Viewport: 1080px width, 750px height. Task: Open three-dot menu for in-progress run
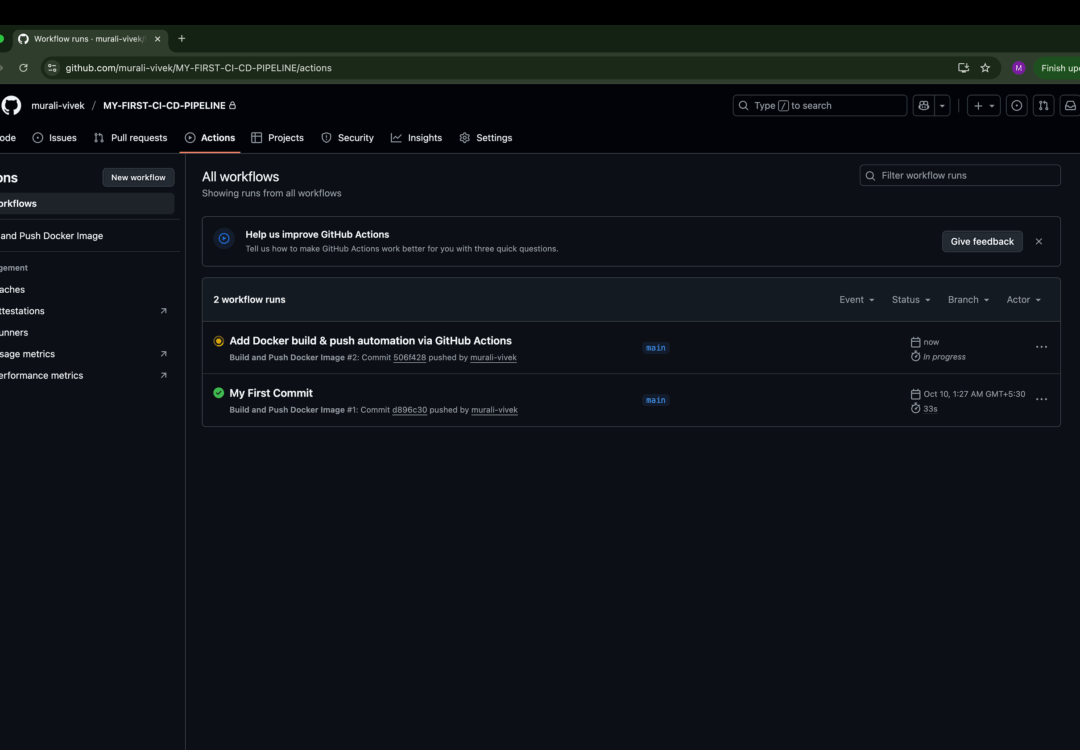tap(1041, 347)
